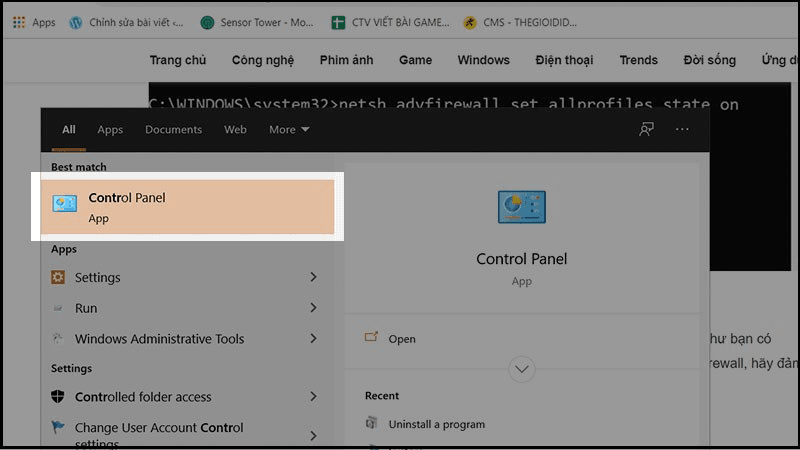Image resolution: width=800 pixels, height=450 pixels.
Task: Click Open in the Control Panel preview
Action: pyautogui.click(x=402, y=339)
